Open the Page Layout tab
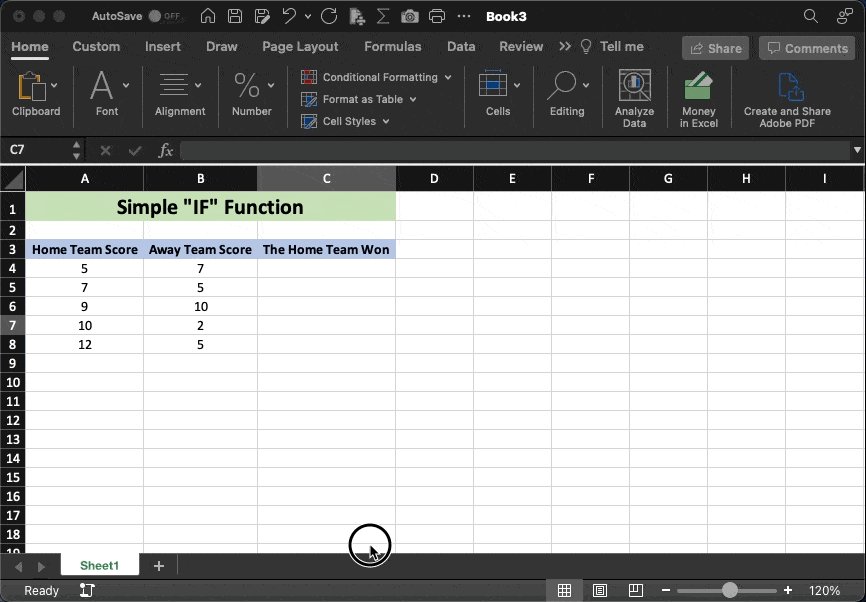866x602 pixels. (x=300, y=47)
